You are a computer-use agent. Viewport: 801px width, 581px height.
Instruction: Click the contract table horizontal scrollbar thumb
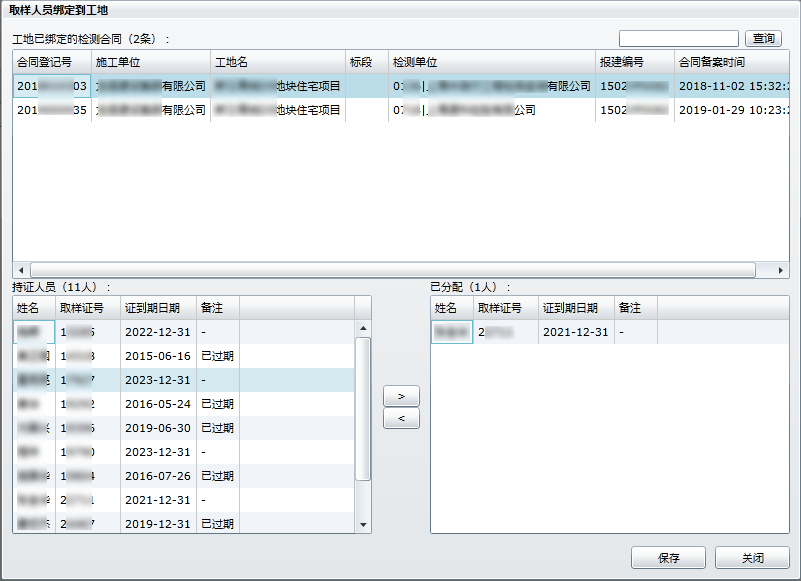click(390, 270)
